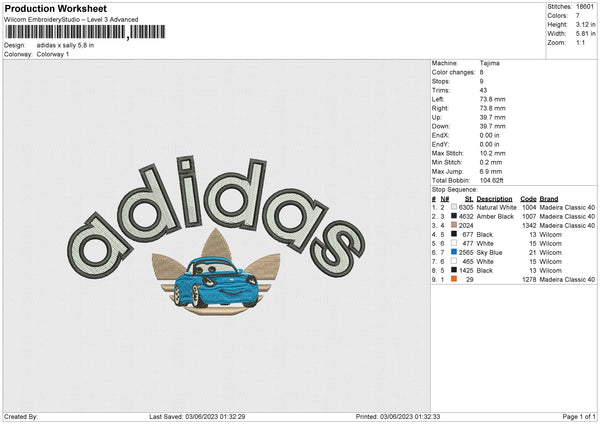Click the 'Production Worksheet' title

click(56, 8)
